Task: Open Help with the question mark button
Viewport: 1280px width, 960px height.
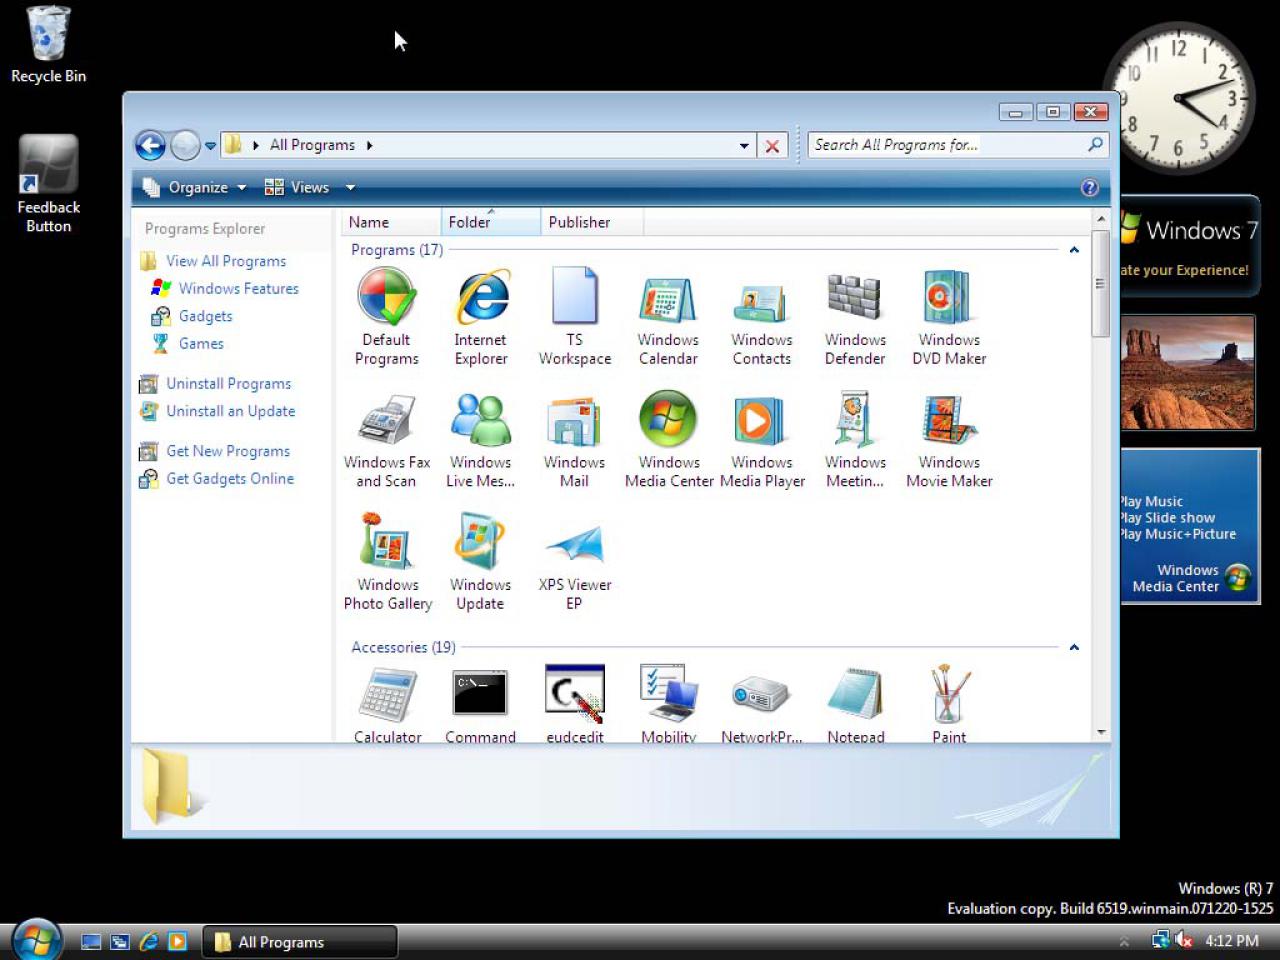Action: 1090,187
